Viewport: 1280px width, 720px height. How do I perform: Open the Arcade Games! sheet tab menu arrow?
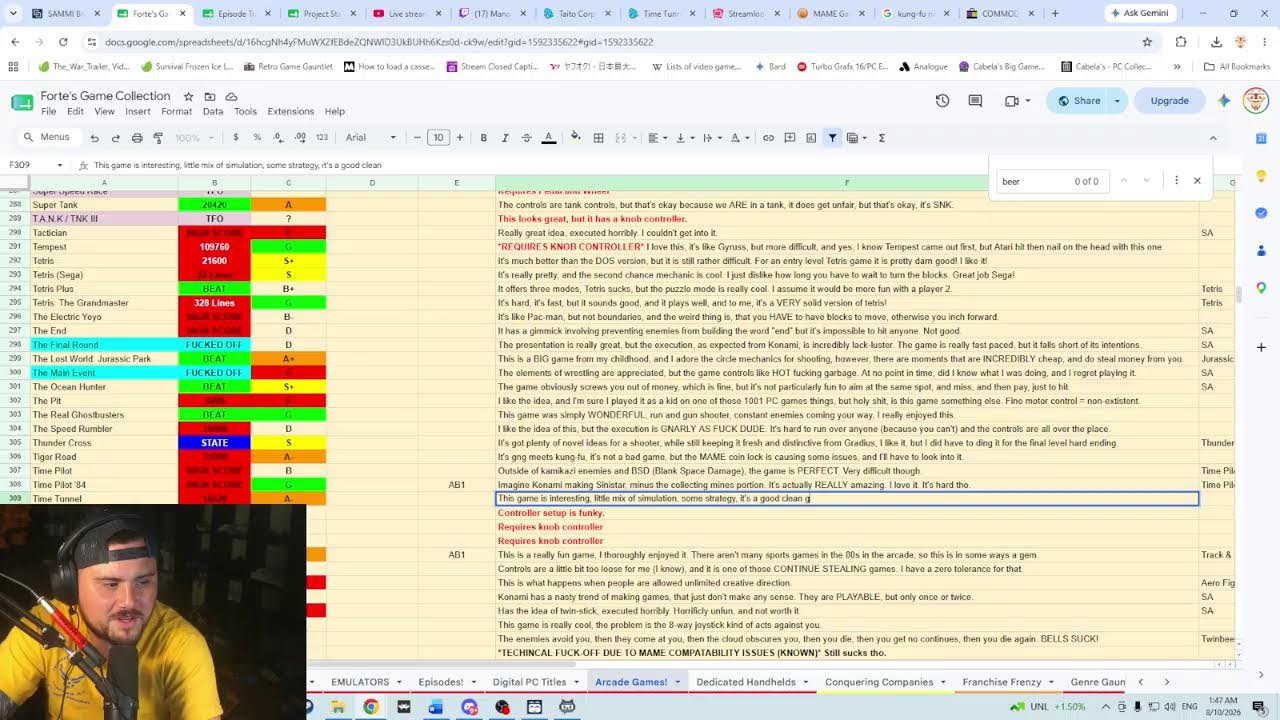coord(677,682)
